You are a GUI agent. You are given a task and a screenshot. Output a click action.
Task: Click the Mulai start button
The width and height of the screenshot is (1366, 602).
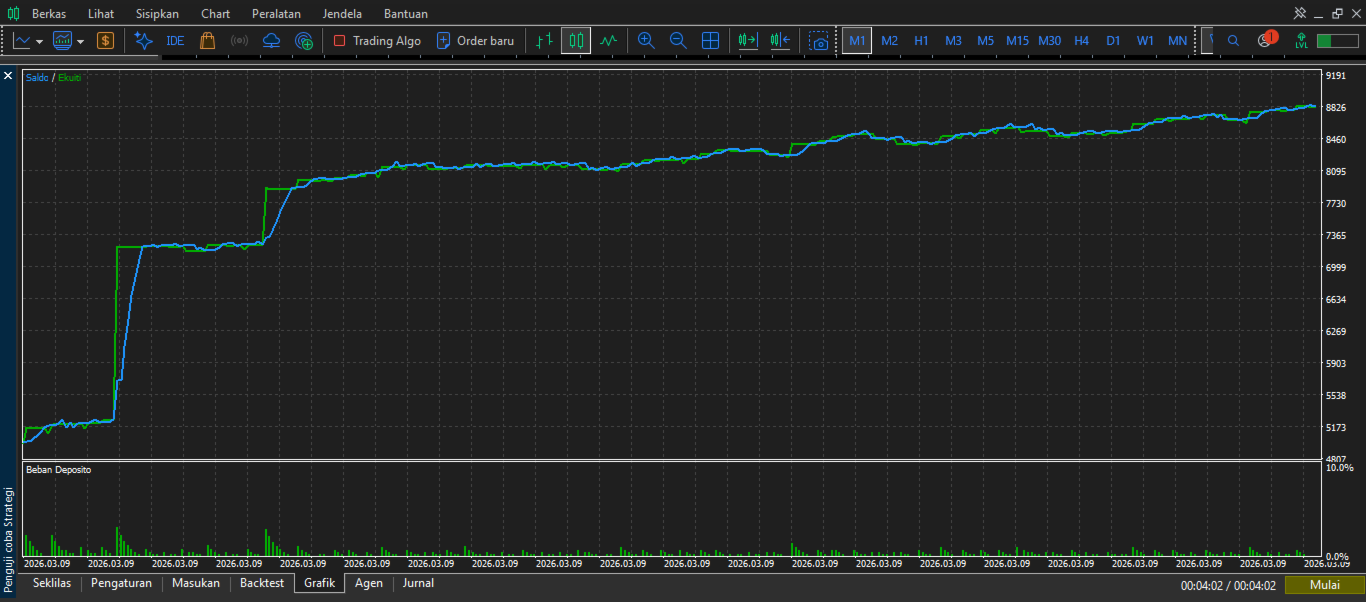1324,585
